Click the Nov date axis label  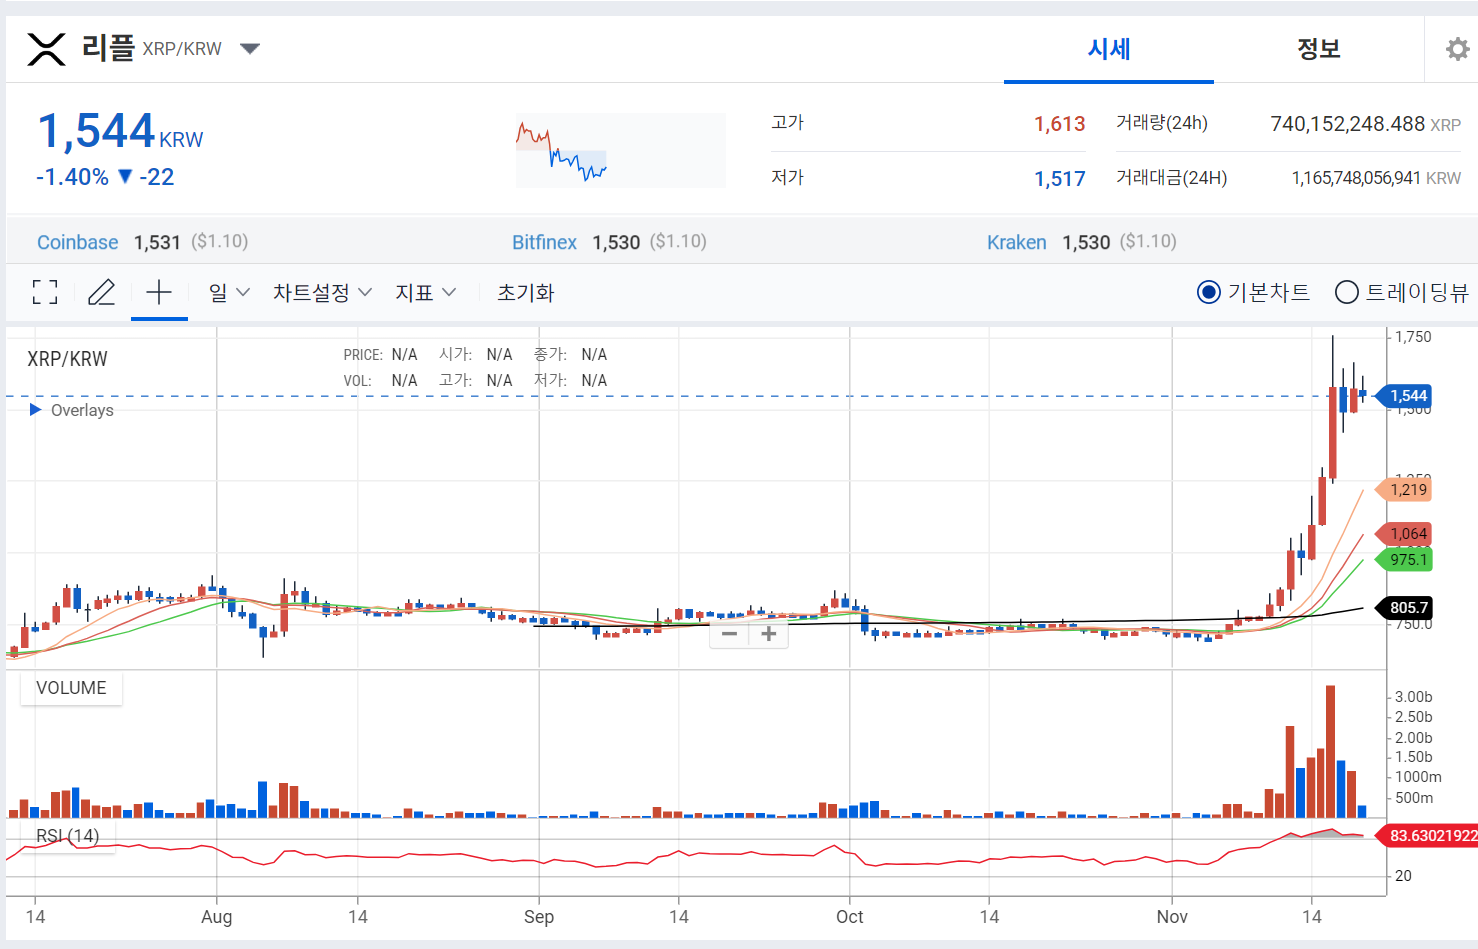(1172, 917)
